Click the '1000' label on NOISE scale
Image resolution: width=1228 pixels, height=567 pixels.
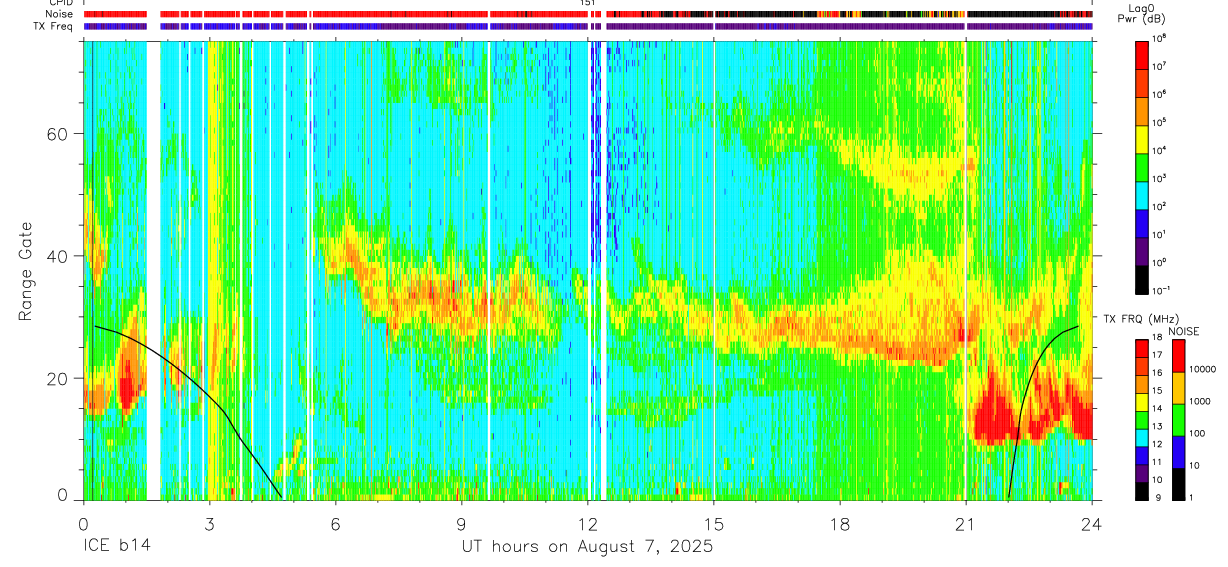click(x=1201, y=401)
